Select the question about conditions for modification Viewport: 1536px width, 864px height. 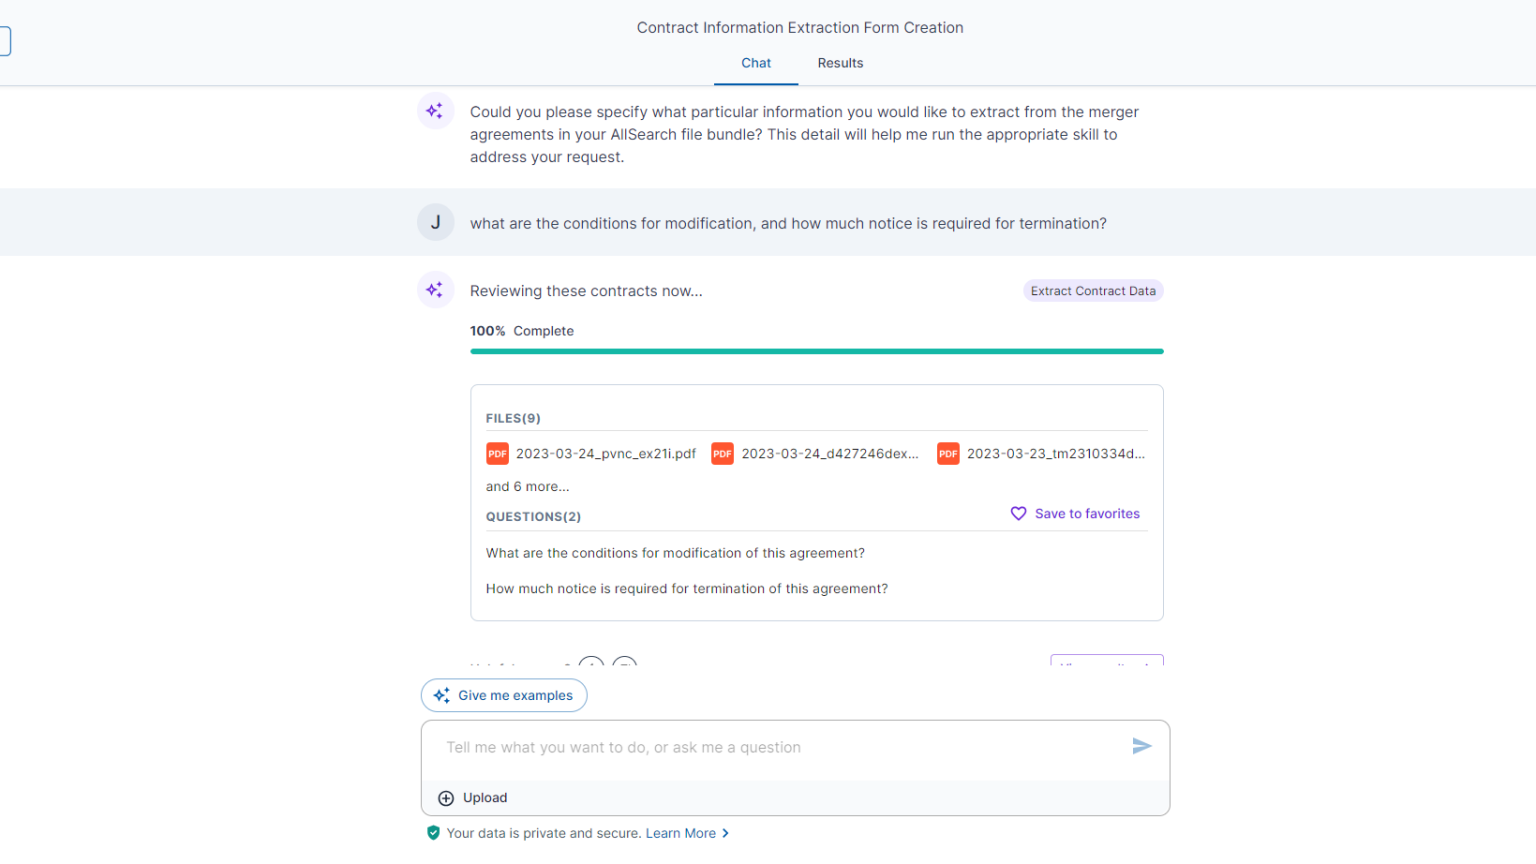coord(675,553)
